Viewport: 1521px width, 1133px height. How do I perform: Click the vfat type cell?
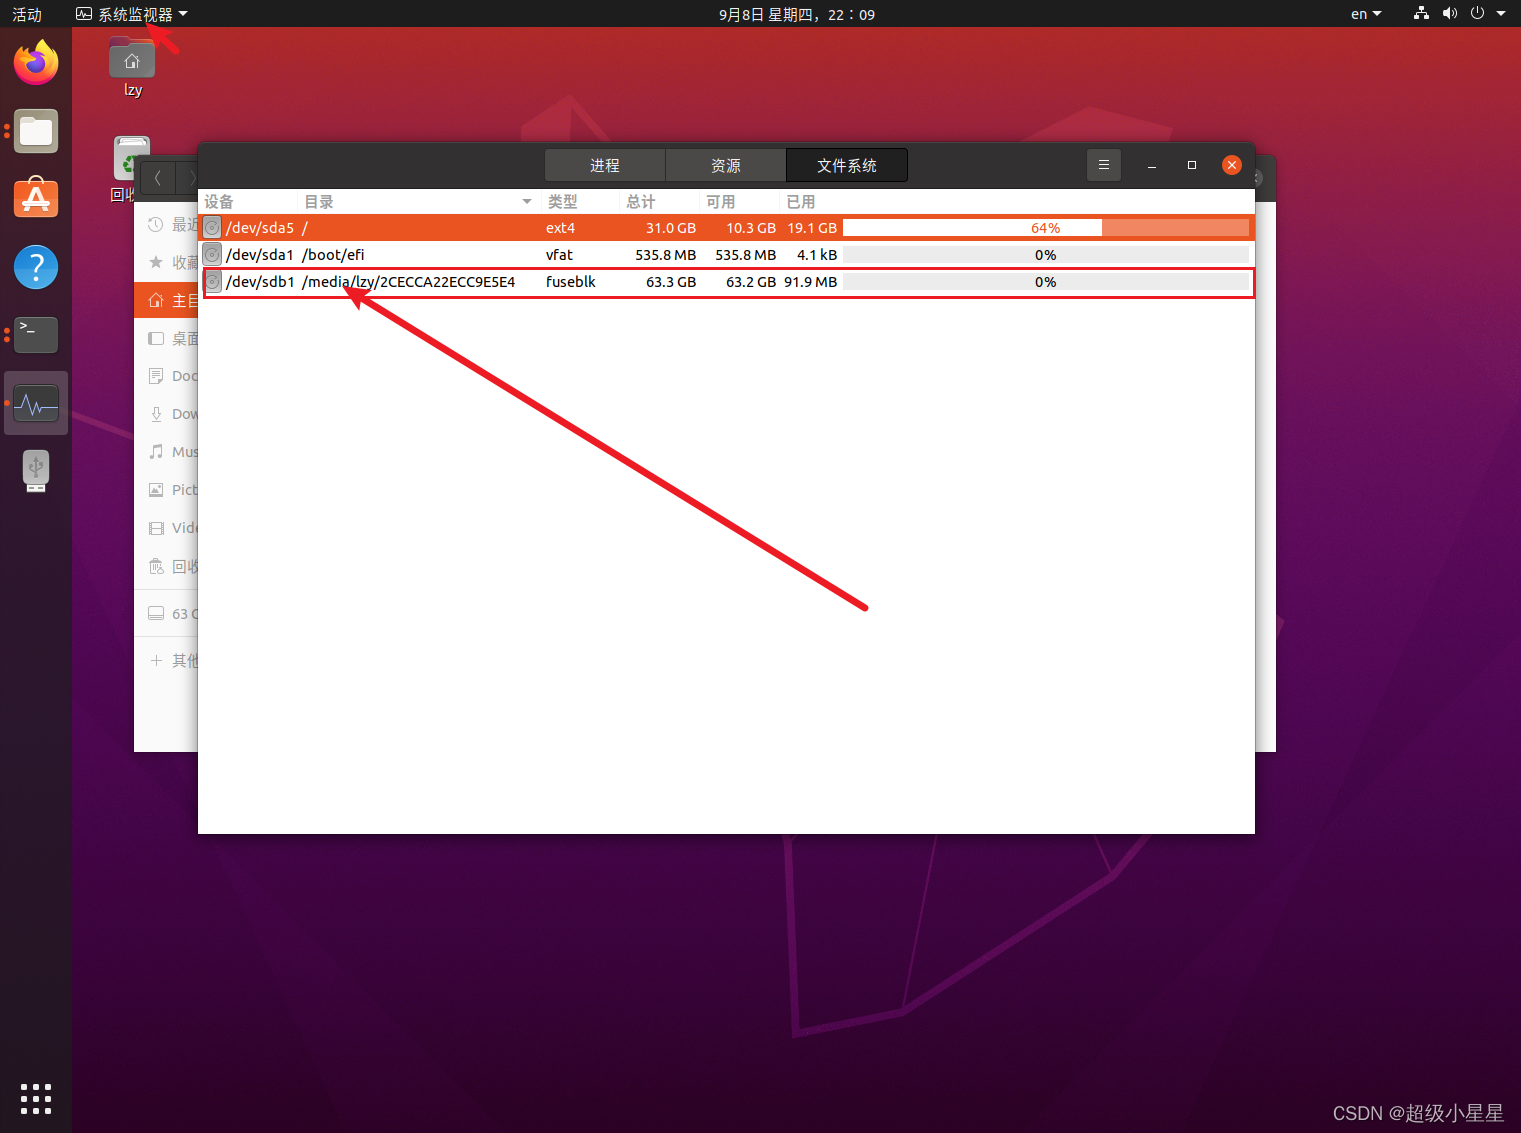[x=559, y=255]
